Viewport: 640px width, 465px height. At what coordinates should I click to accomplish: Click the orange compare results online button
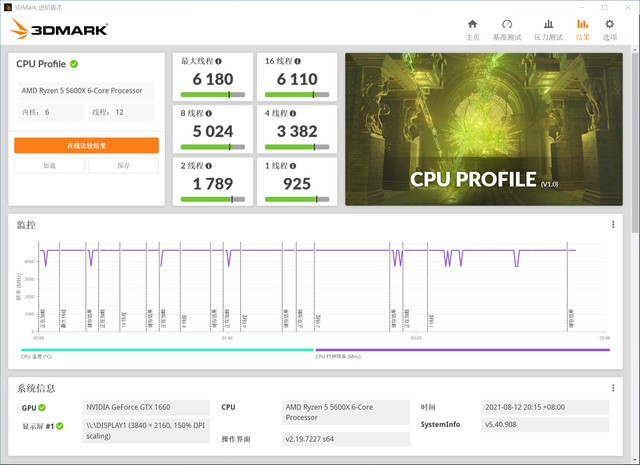point(87,145)
